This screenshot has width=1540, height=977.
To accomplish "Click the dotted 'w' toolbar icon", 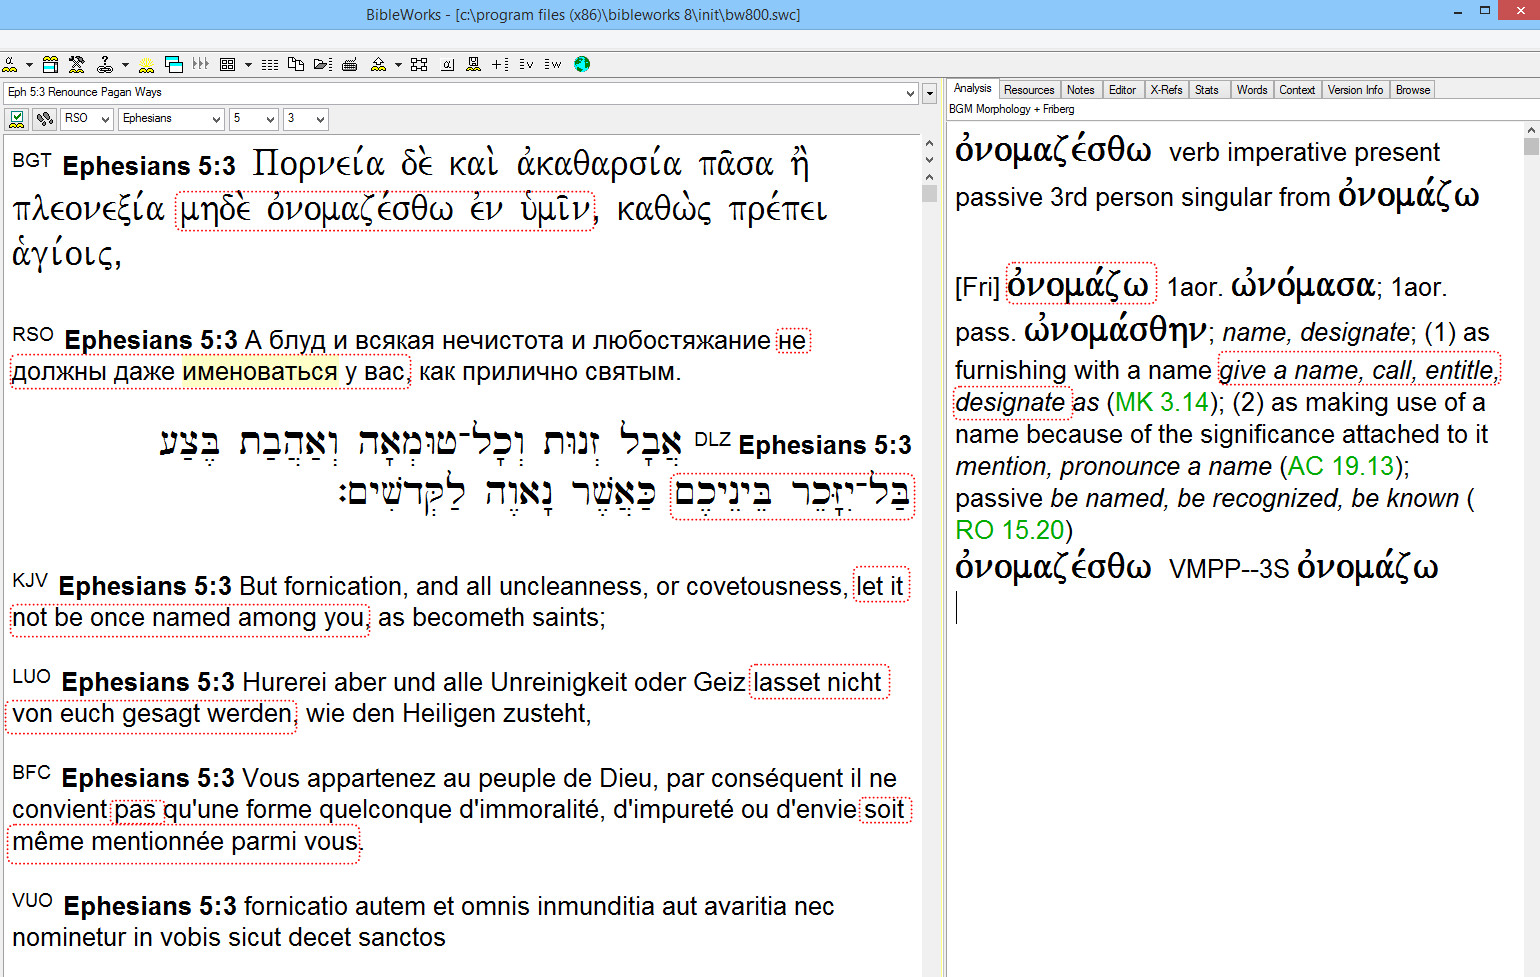I will click(553, 64).
